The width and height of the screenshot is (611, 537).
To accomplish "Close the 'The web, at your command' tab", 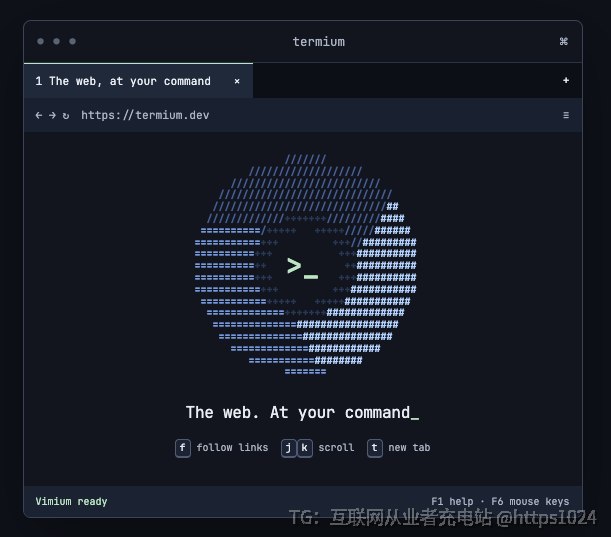I will click(x=237, y=81).
